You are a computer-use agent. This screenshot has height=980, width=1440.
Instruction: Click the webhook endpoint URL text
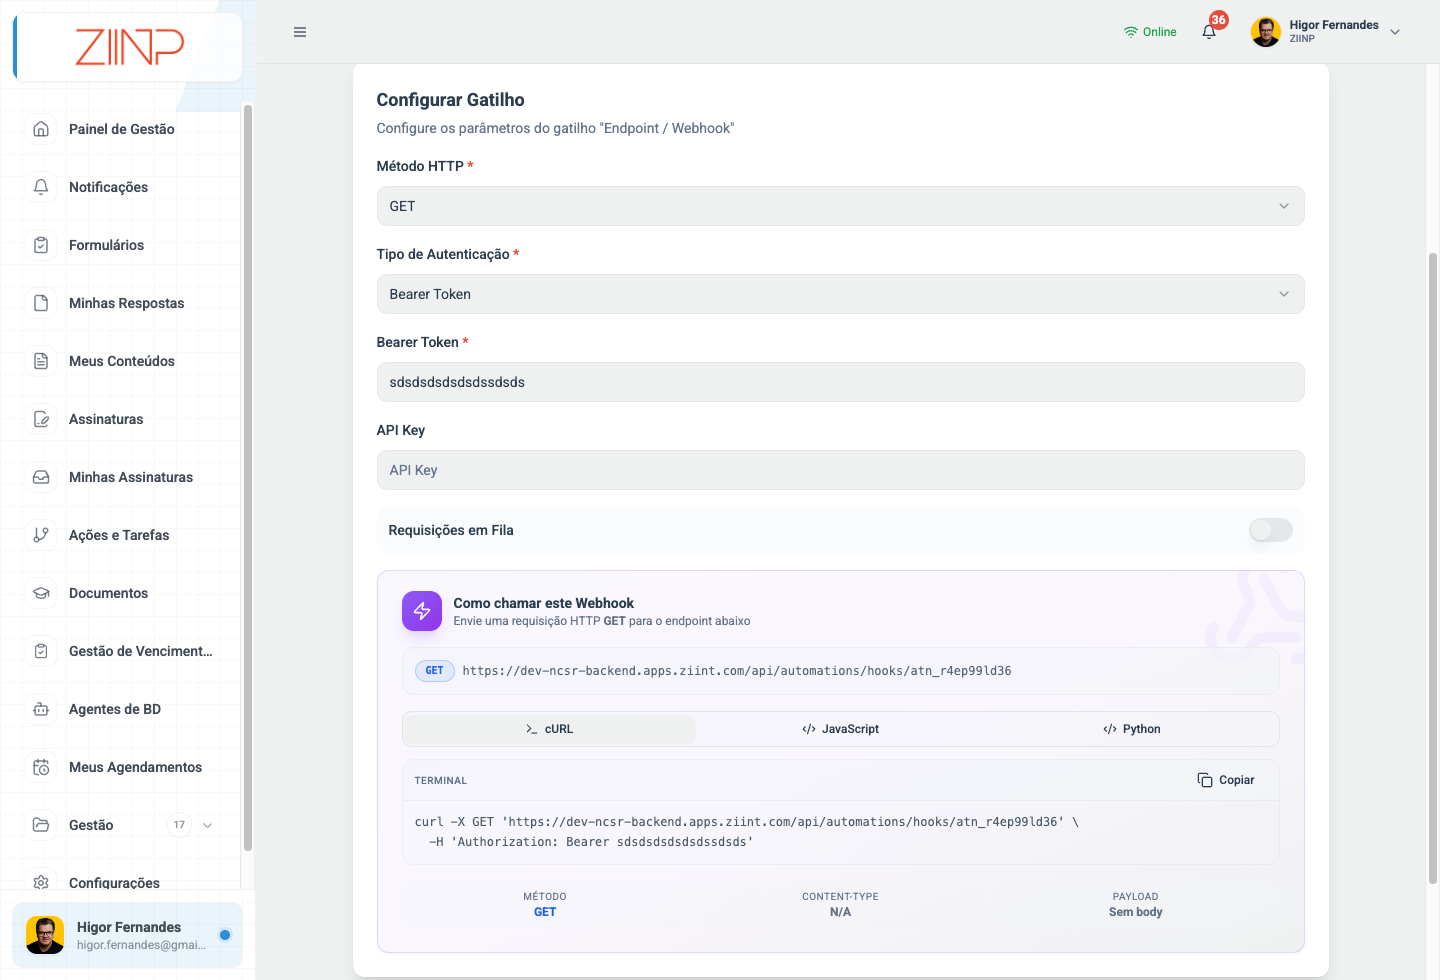point(737,671)
